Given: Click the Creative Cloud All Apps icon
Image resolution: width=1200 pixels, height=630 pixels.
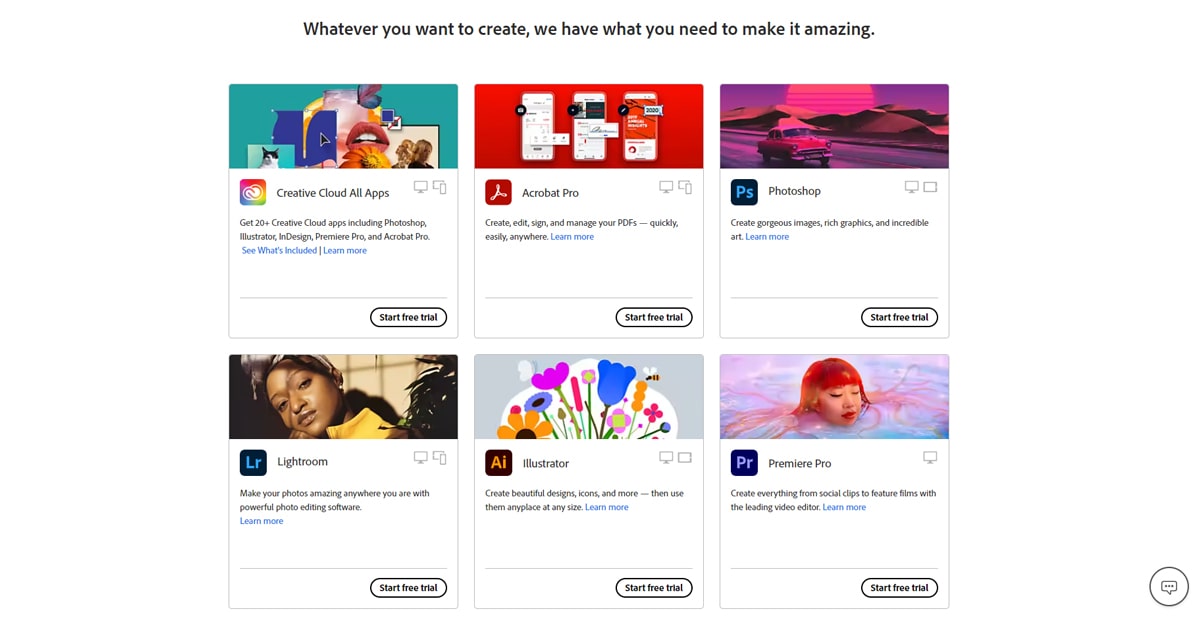Looking at the screenshot, I should coord(253,192).
